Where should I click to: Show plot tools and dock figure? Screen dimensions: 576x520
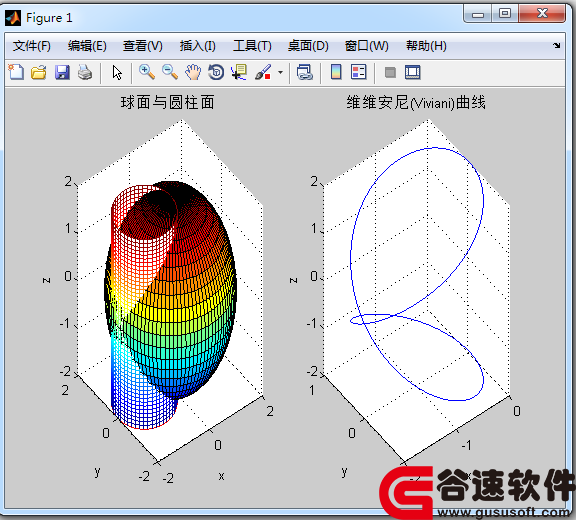[413, 72]
